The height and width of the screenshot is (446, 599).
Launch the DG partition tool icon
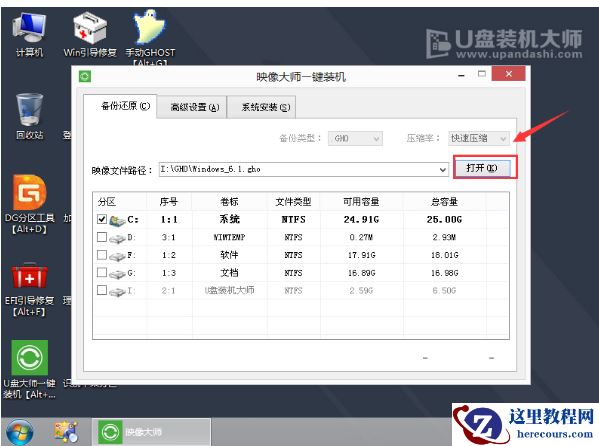[29, 192]
